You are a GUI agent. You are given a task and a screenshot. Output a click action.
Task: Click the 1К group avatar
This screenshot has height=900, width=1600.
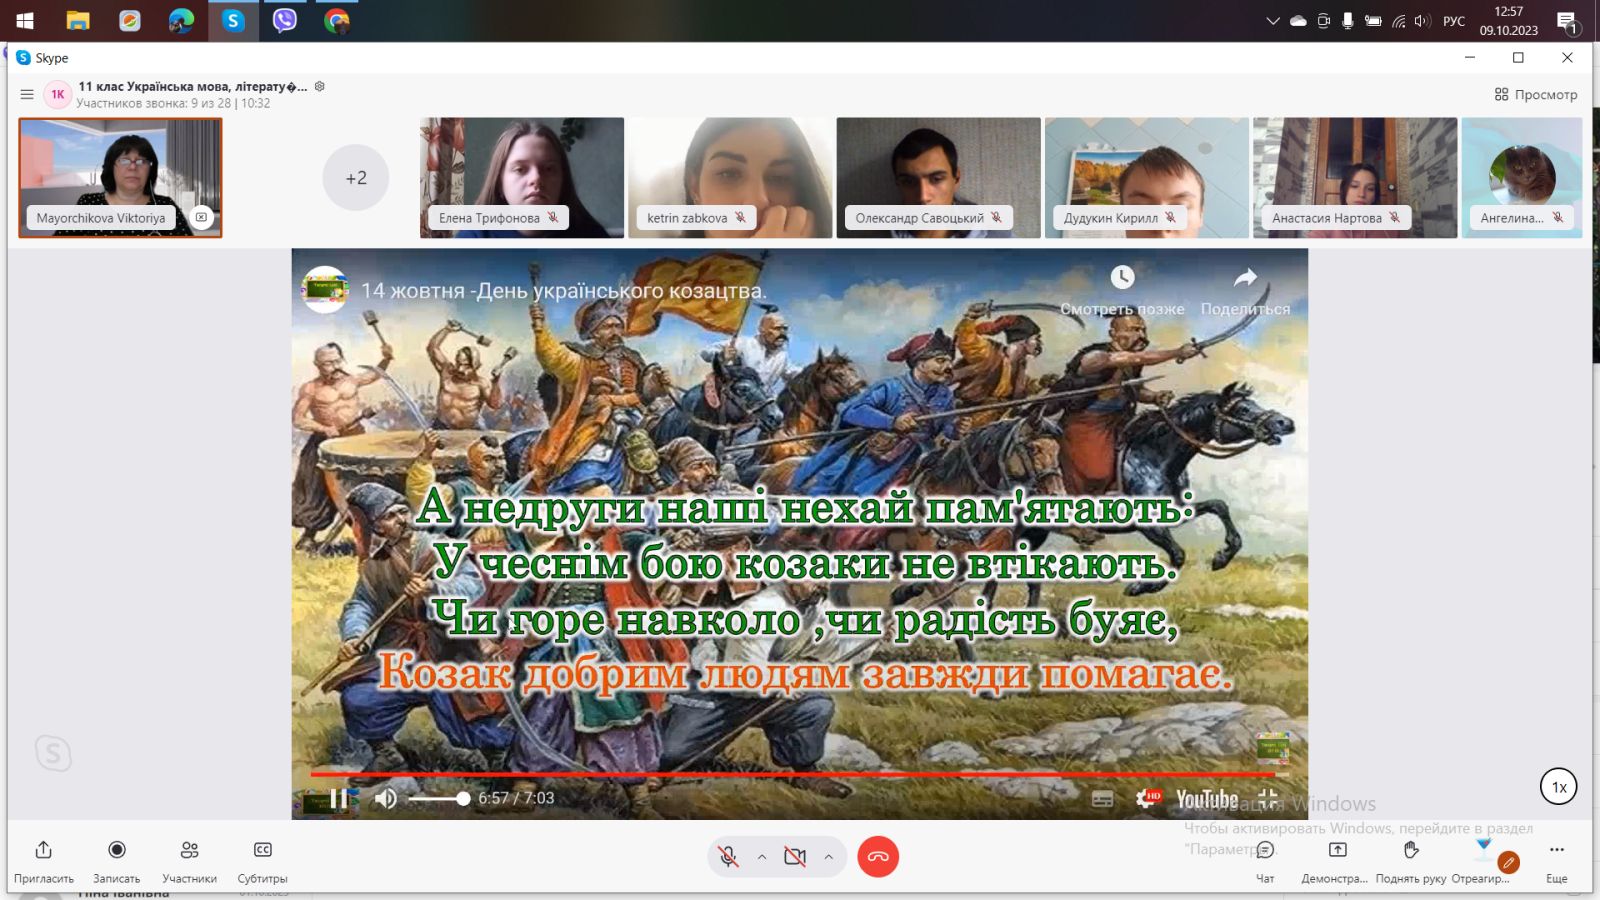[x=58, y=94]
